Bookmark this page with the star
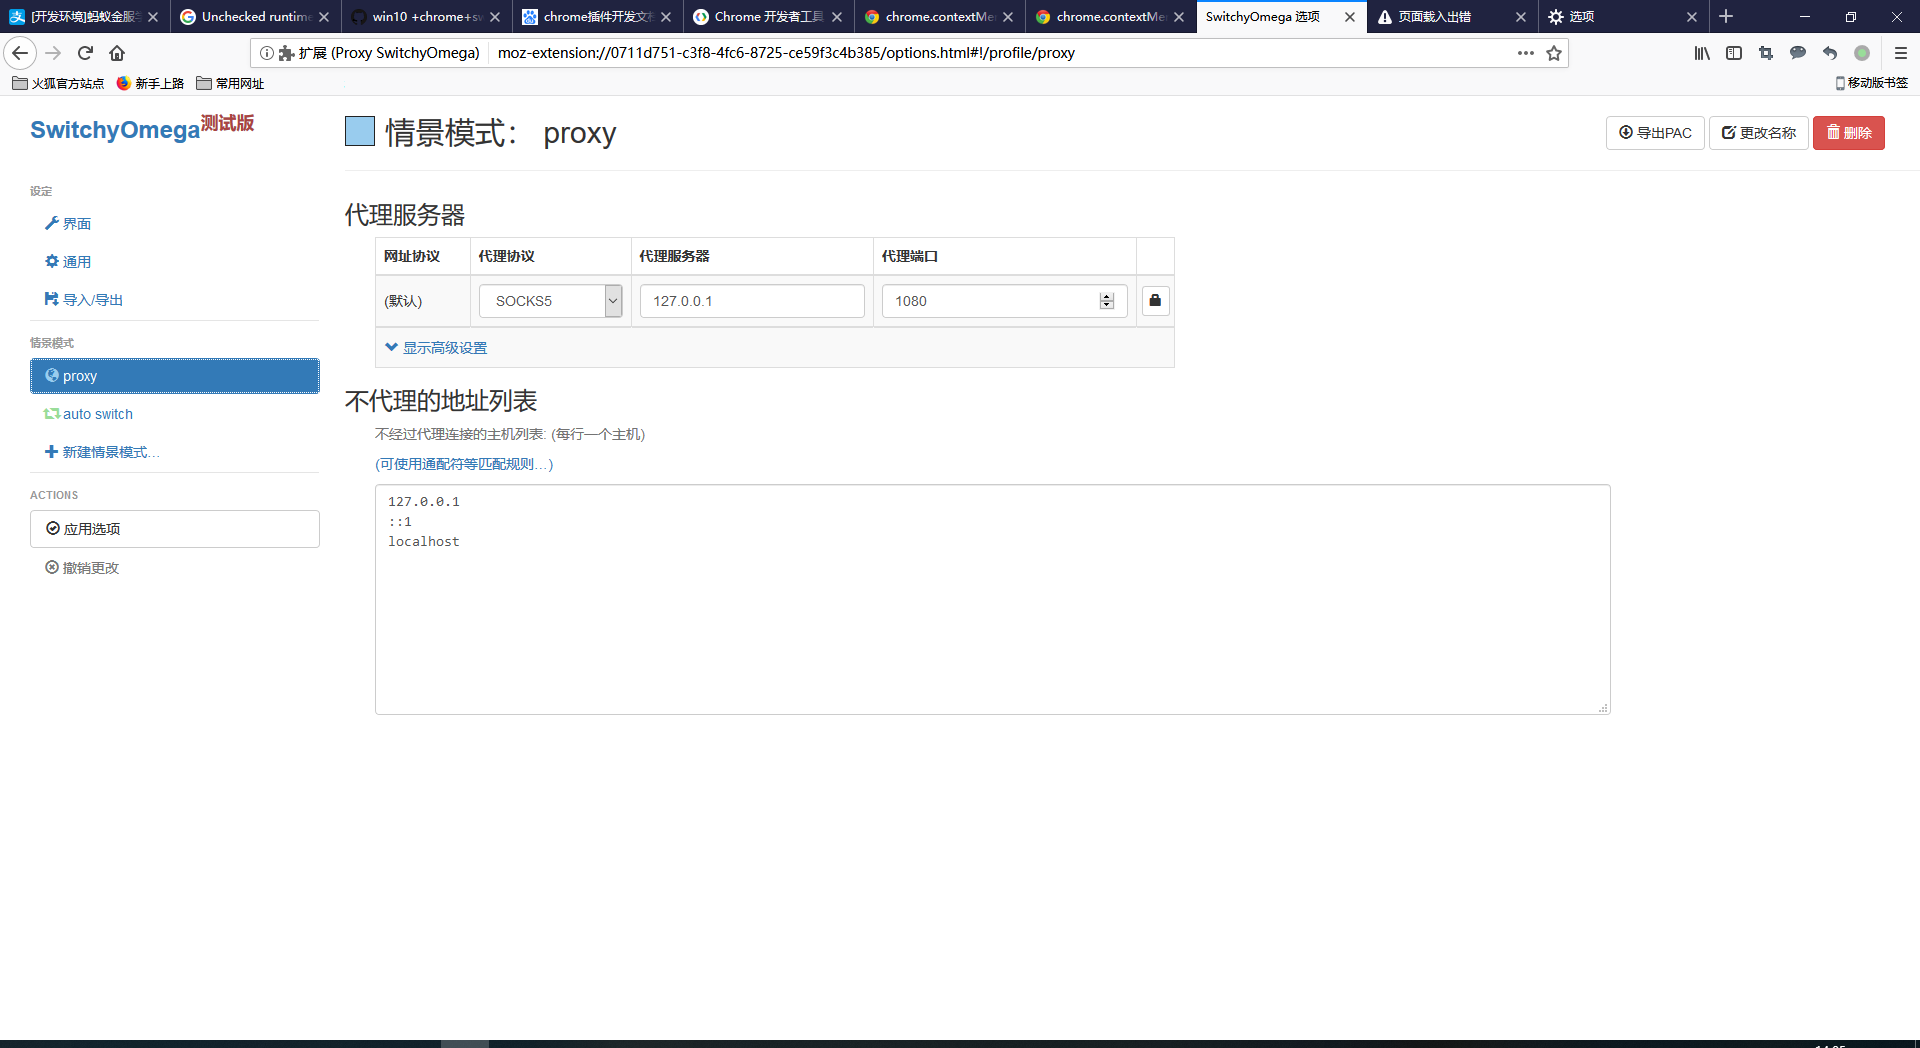 (1554, 53)
